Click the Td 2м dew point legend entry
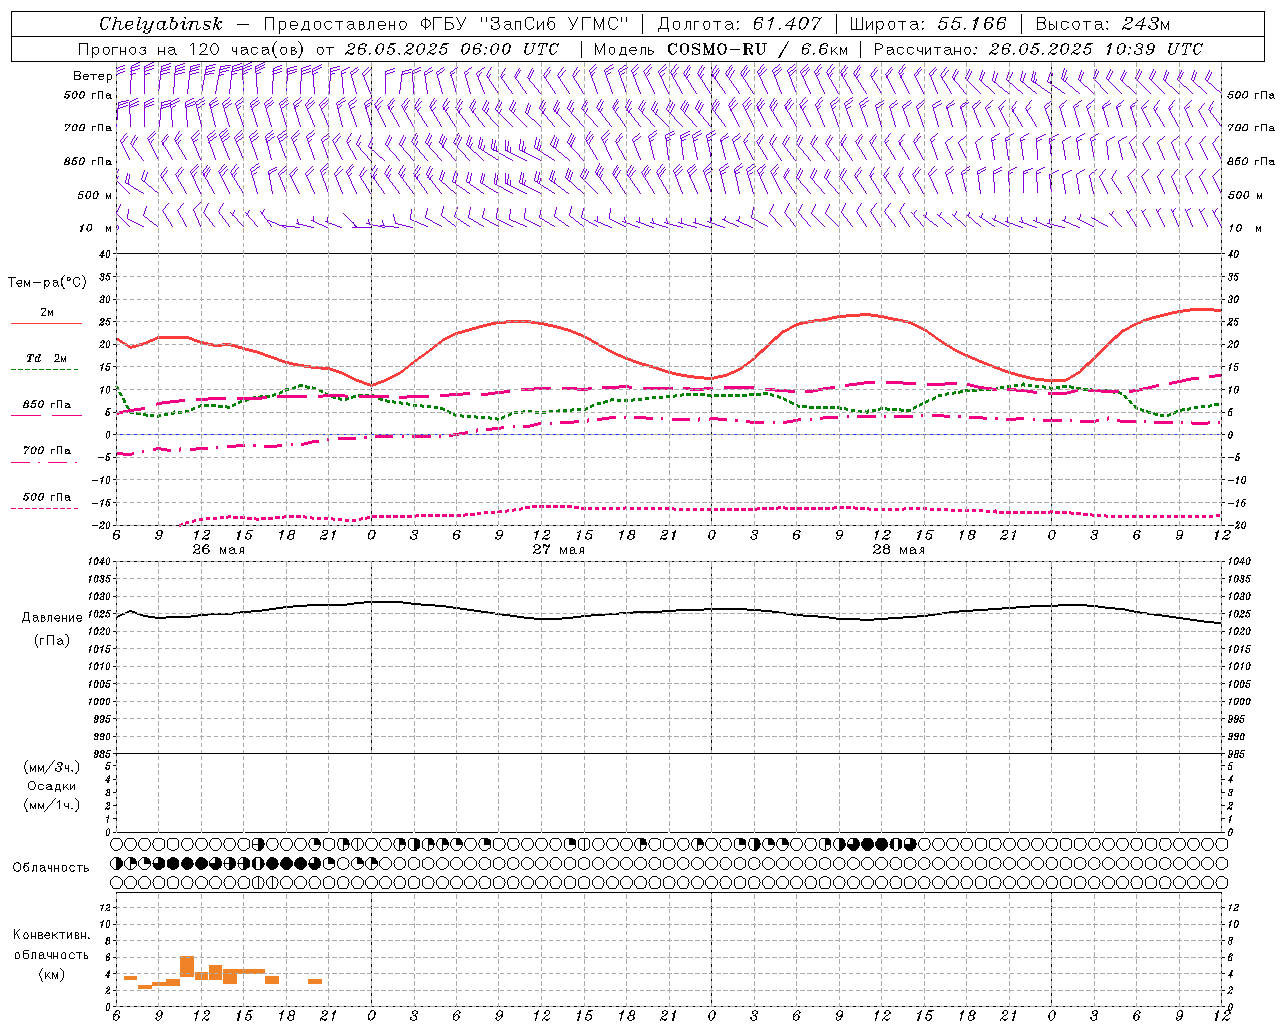 point(47,358)
